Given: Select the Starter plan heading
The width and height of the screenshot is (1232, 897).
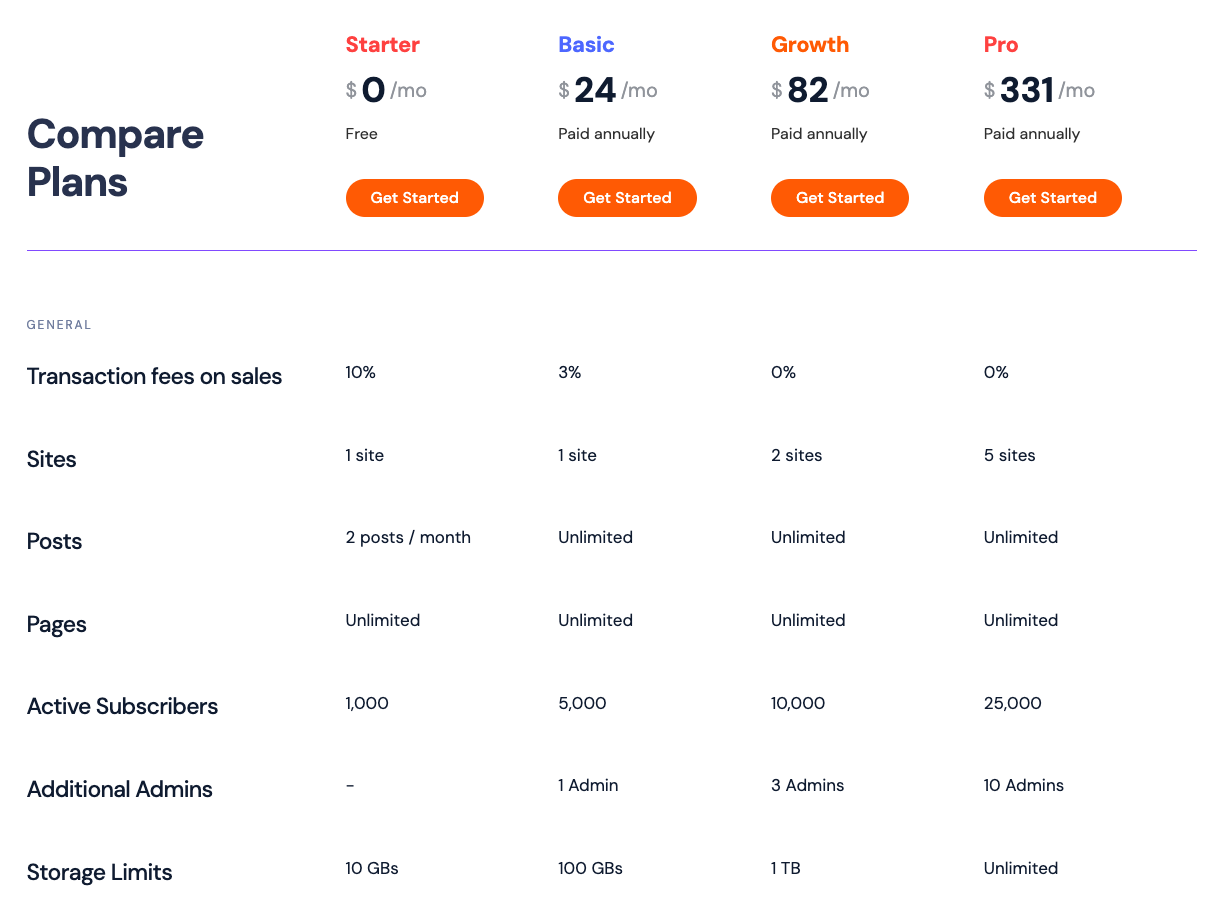Looking at the screenshot, I should click(382, 45).
